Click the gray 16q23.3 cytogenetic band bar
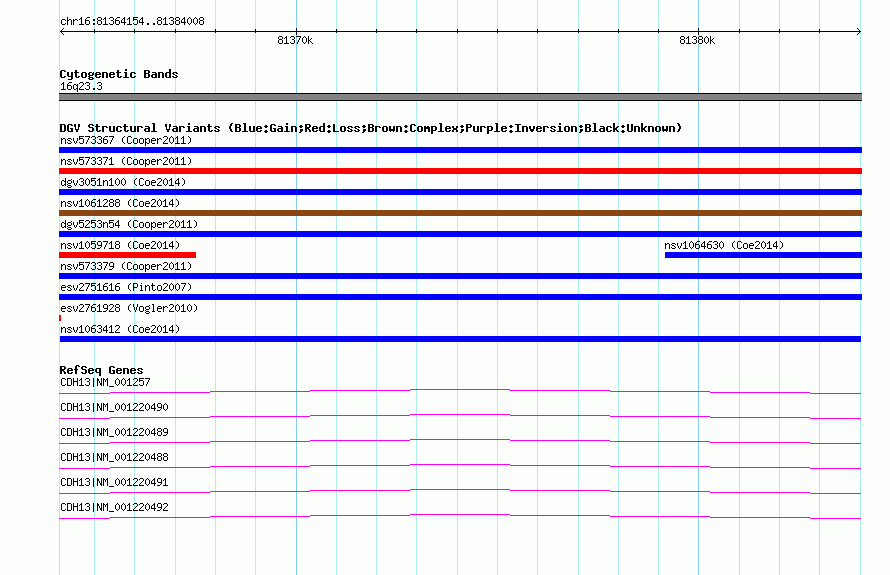 460,97
